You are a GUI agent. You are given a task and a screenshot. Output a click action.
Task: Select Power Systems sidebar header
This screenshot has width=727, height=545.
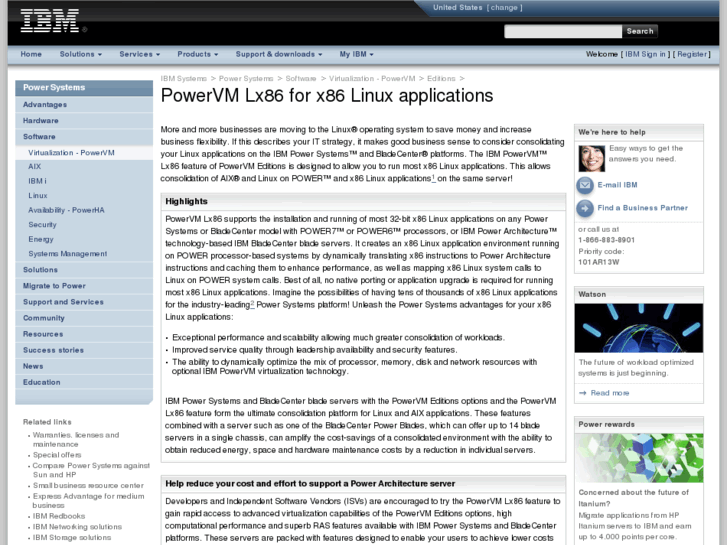(84, 88)
